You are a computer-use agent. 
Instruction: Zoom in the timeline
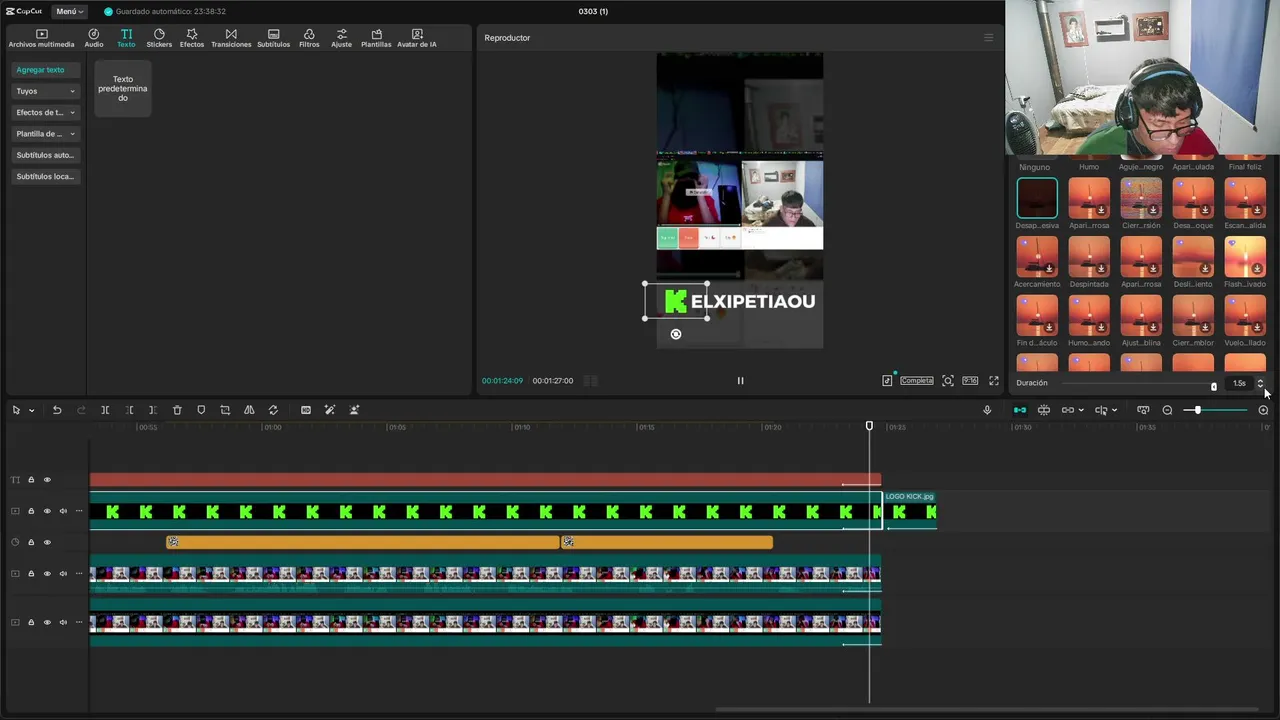[1263, 410]
